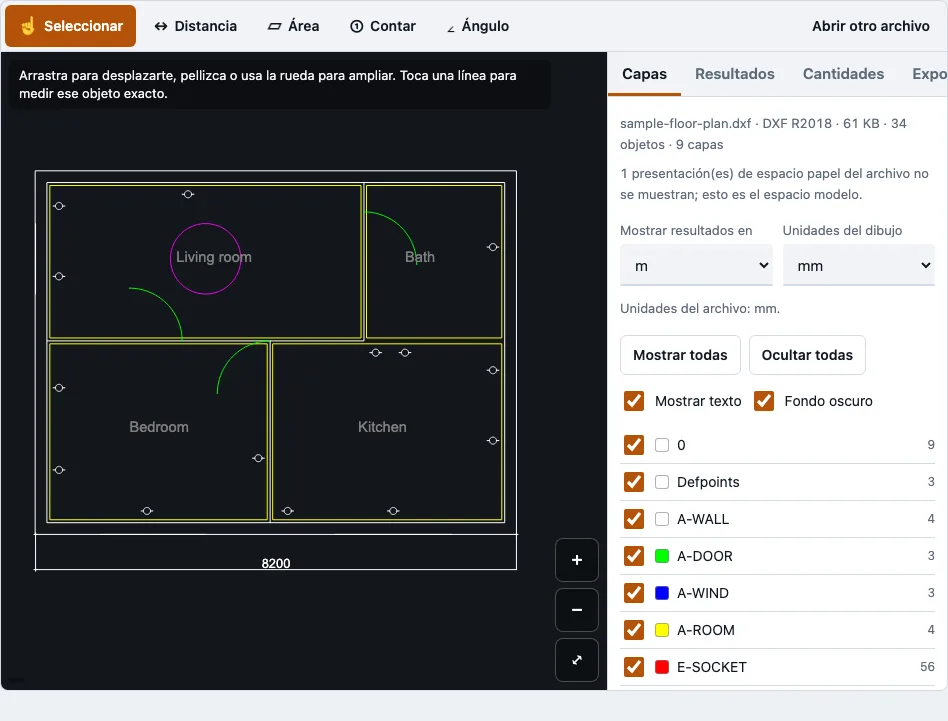Screen dimensions: 948x721
Task: Click the Ocultar todas button
Action: [x=807, y=355]
